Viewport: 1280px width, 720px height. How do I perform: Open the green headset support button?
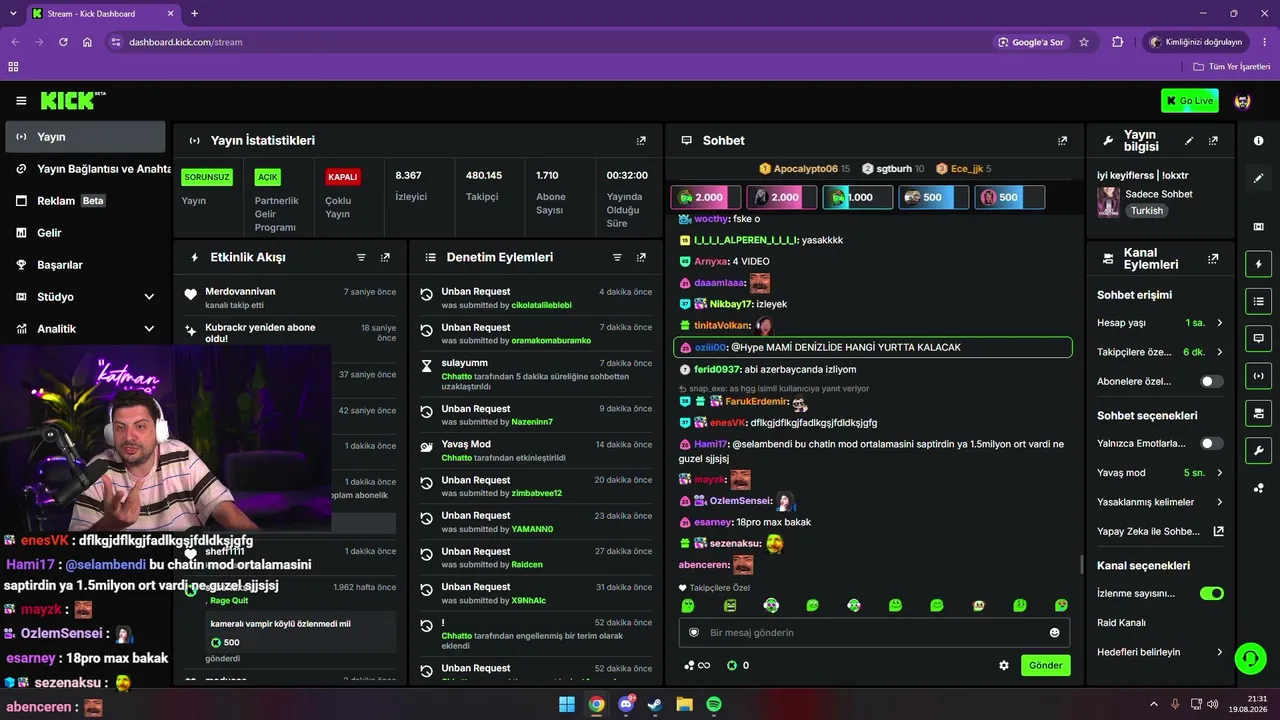coord(1250,658)
